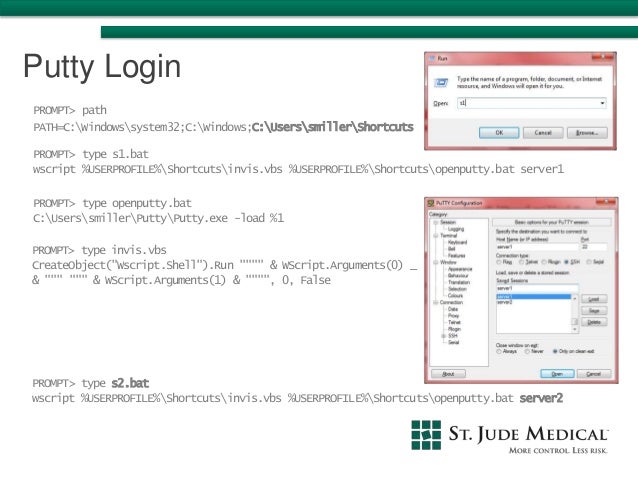
Task: Select Raw connection type radio button
Action: point(499,262)
